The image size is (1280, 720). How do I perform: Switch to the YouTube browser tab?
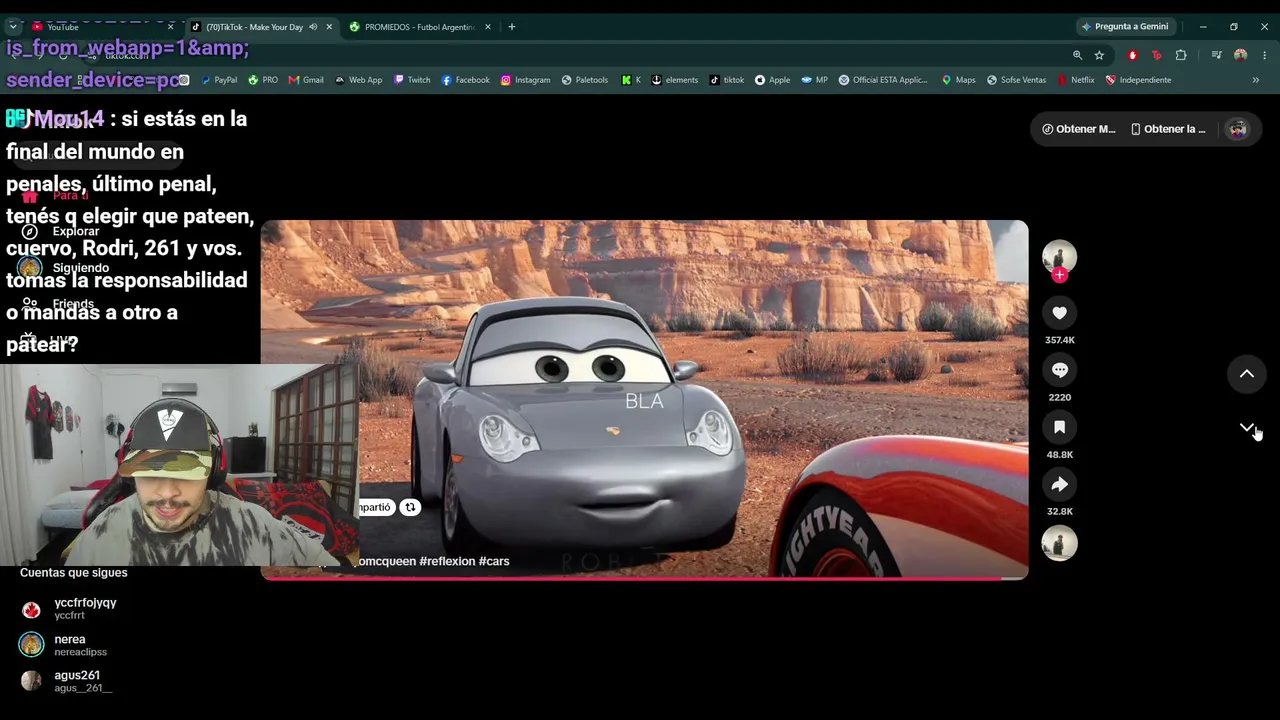[x=100, y=27]
